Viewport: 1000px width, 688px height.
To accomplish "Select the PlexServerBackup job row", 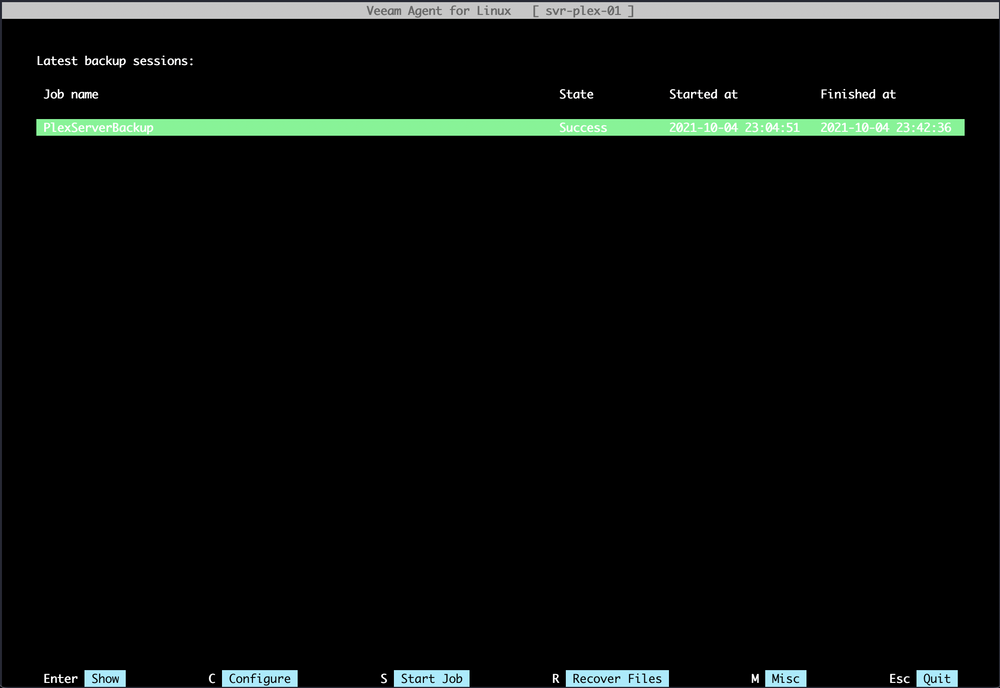I will (500, 128).
